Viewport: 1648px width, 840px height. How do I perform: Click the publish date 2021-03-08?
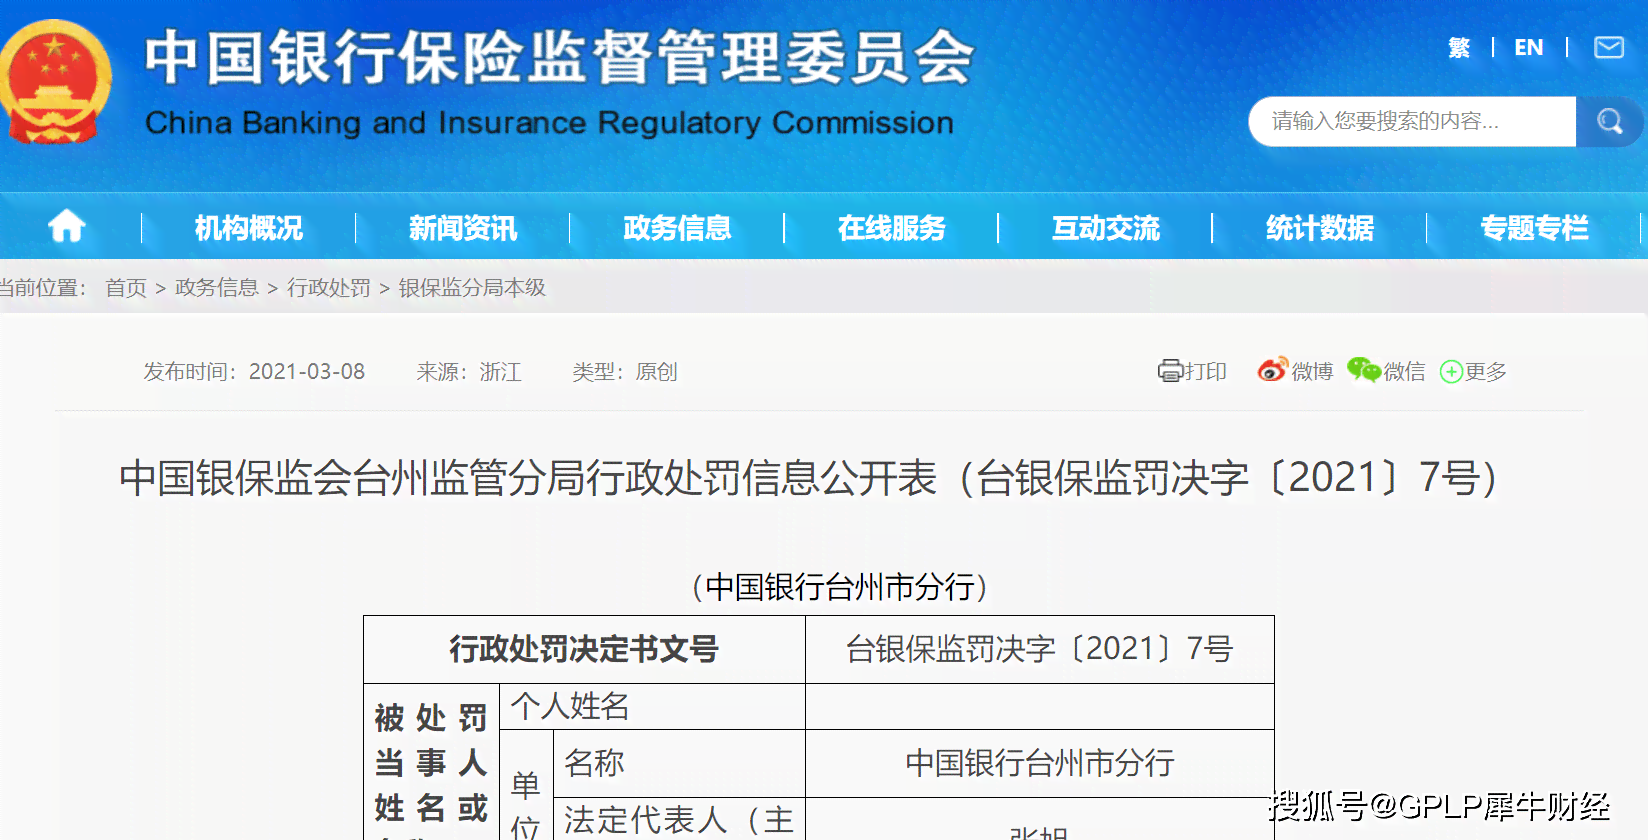[307, 372]
